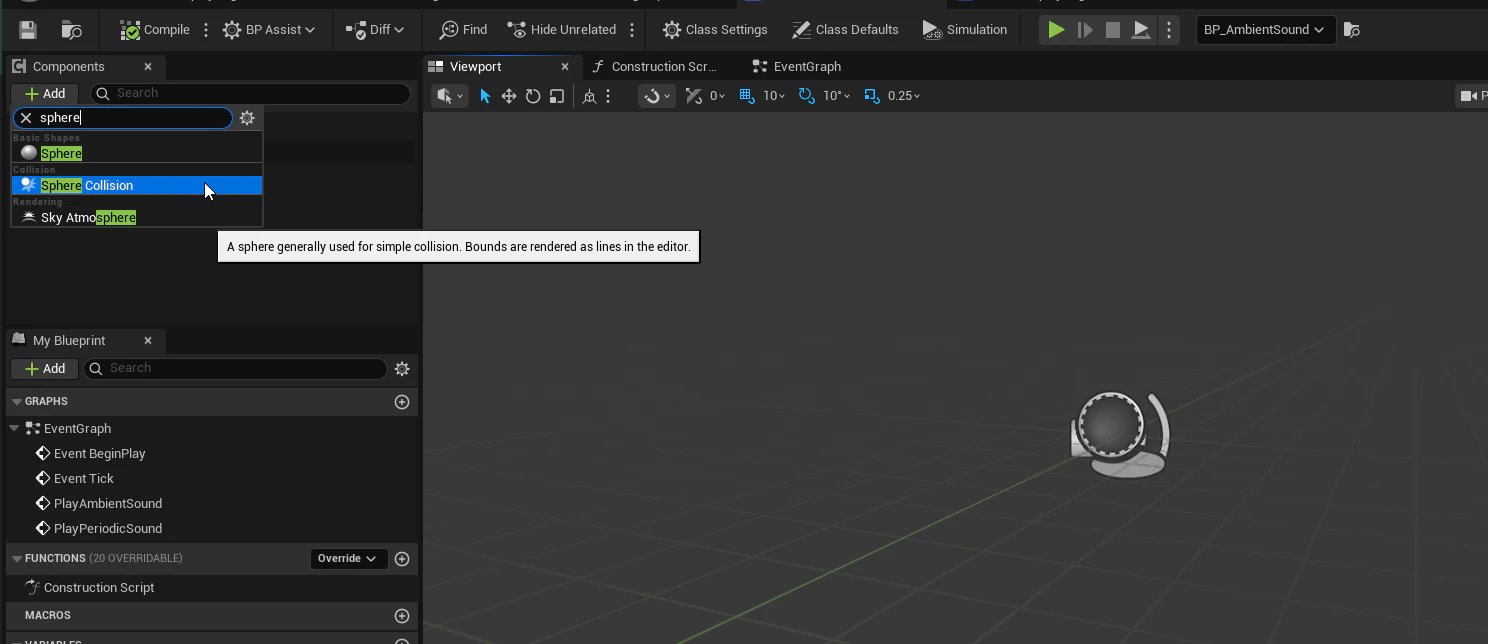This screenshot has width=1488, height=644.
Task: Close the Viewport tab
Action: click(564, 66)
